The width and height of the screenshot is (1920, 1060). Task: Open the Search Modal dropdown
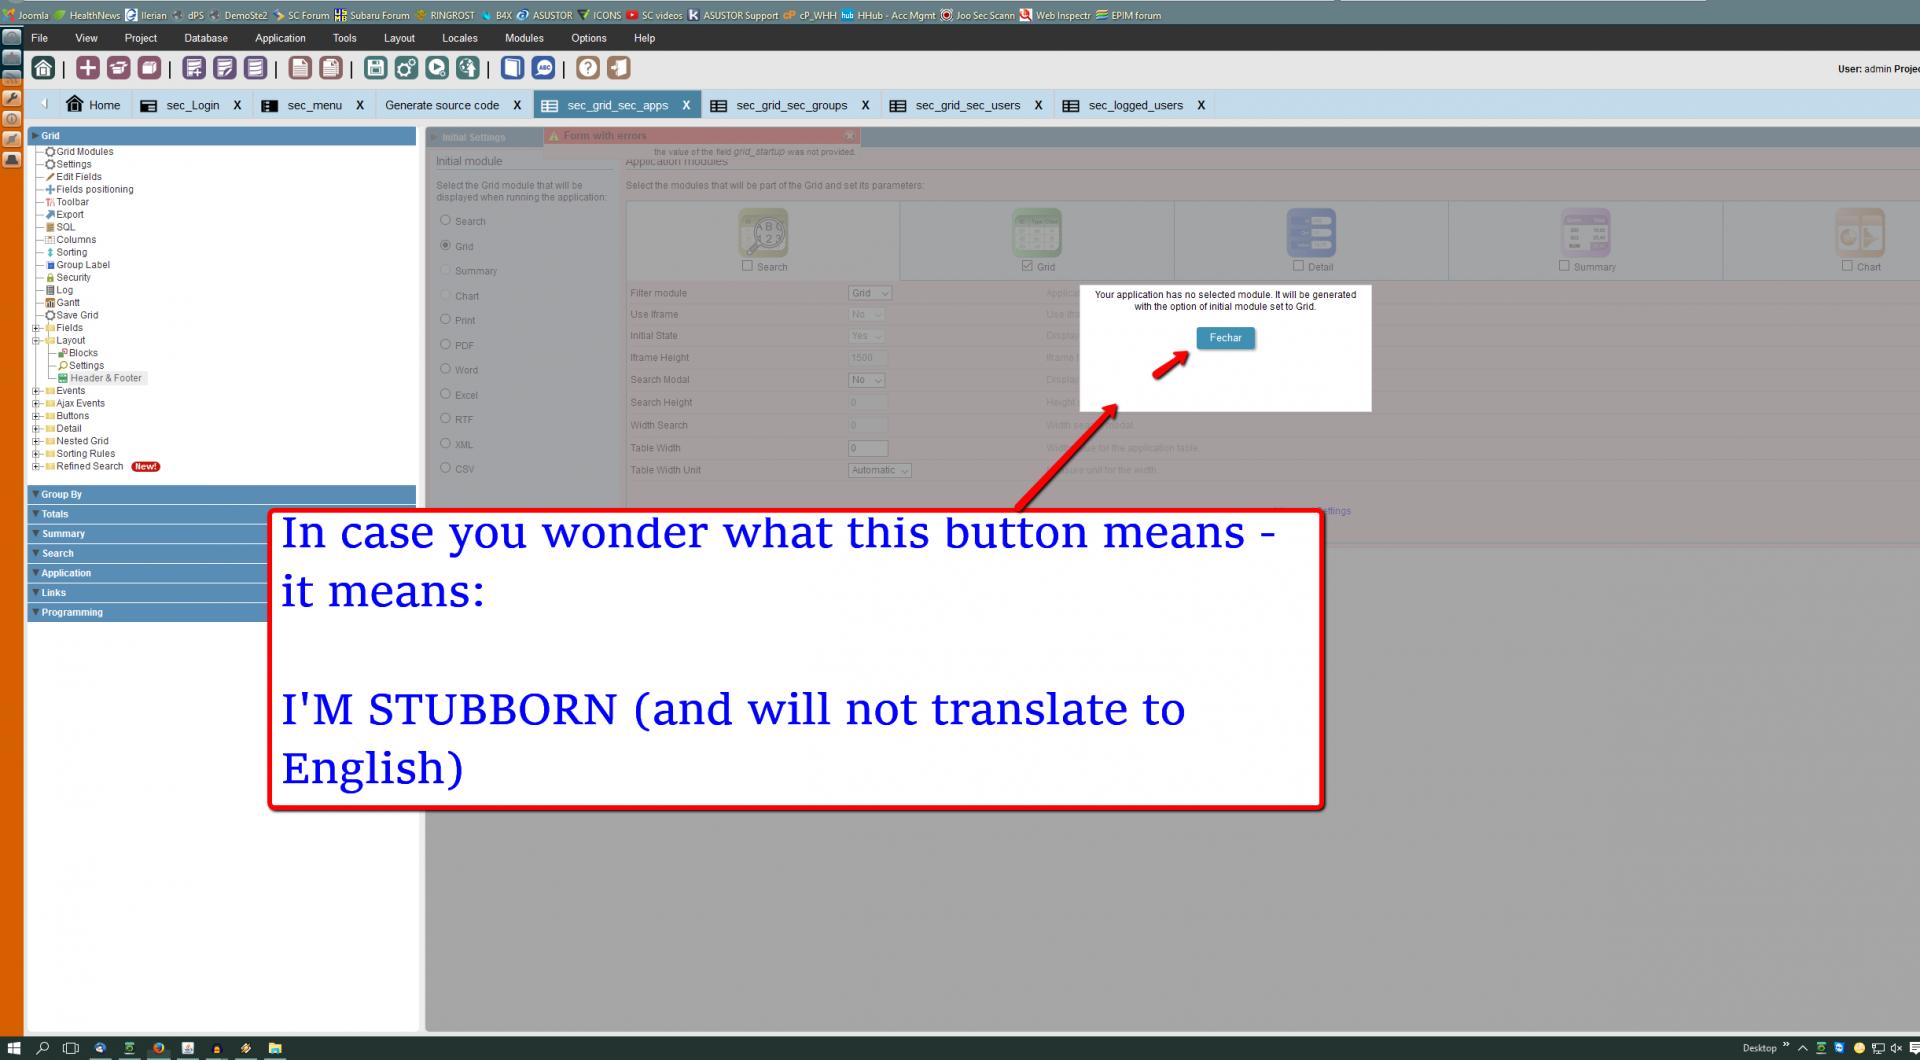click(866, 380)
